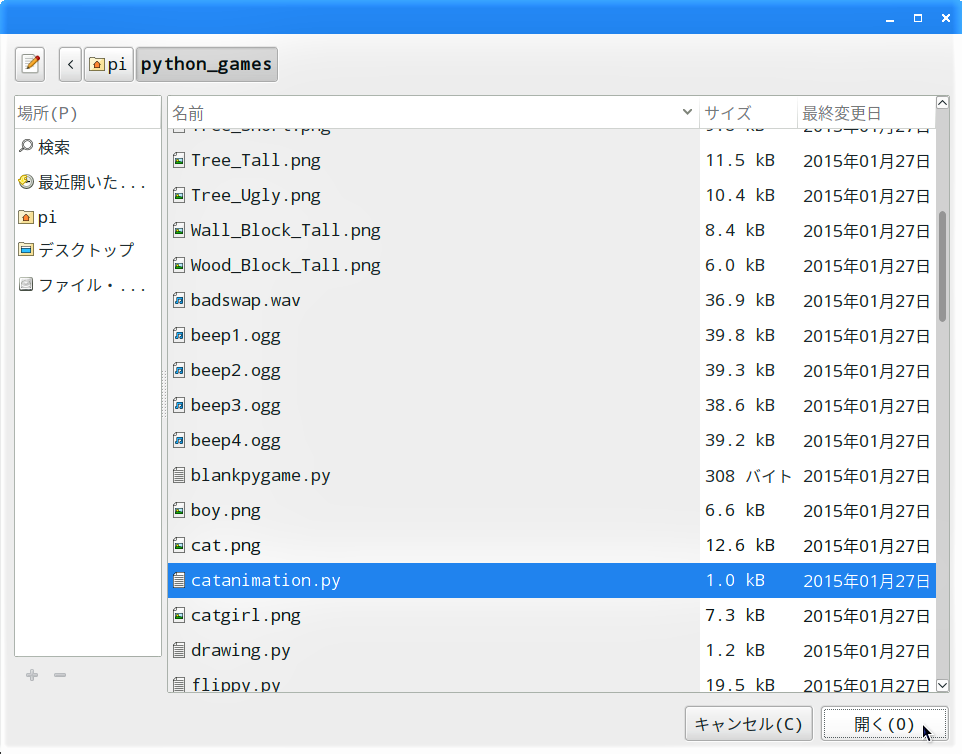962x754 pixels.
Task: Sort by last modified date column
Action: point(866,113)
